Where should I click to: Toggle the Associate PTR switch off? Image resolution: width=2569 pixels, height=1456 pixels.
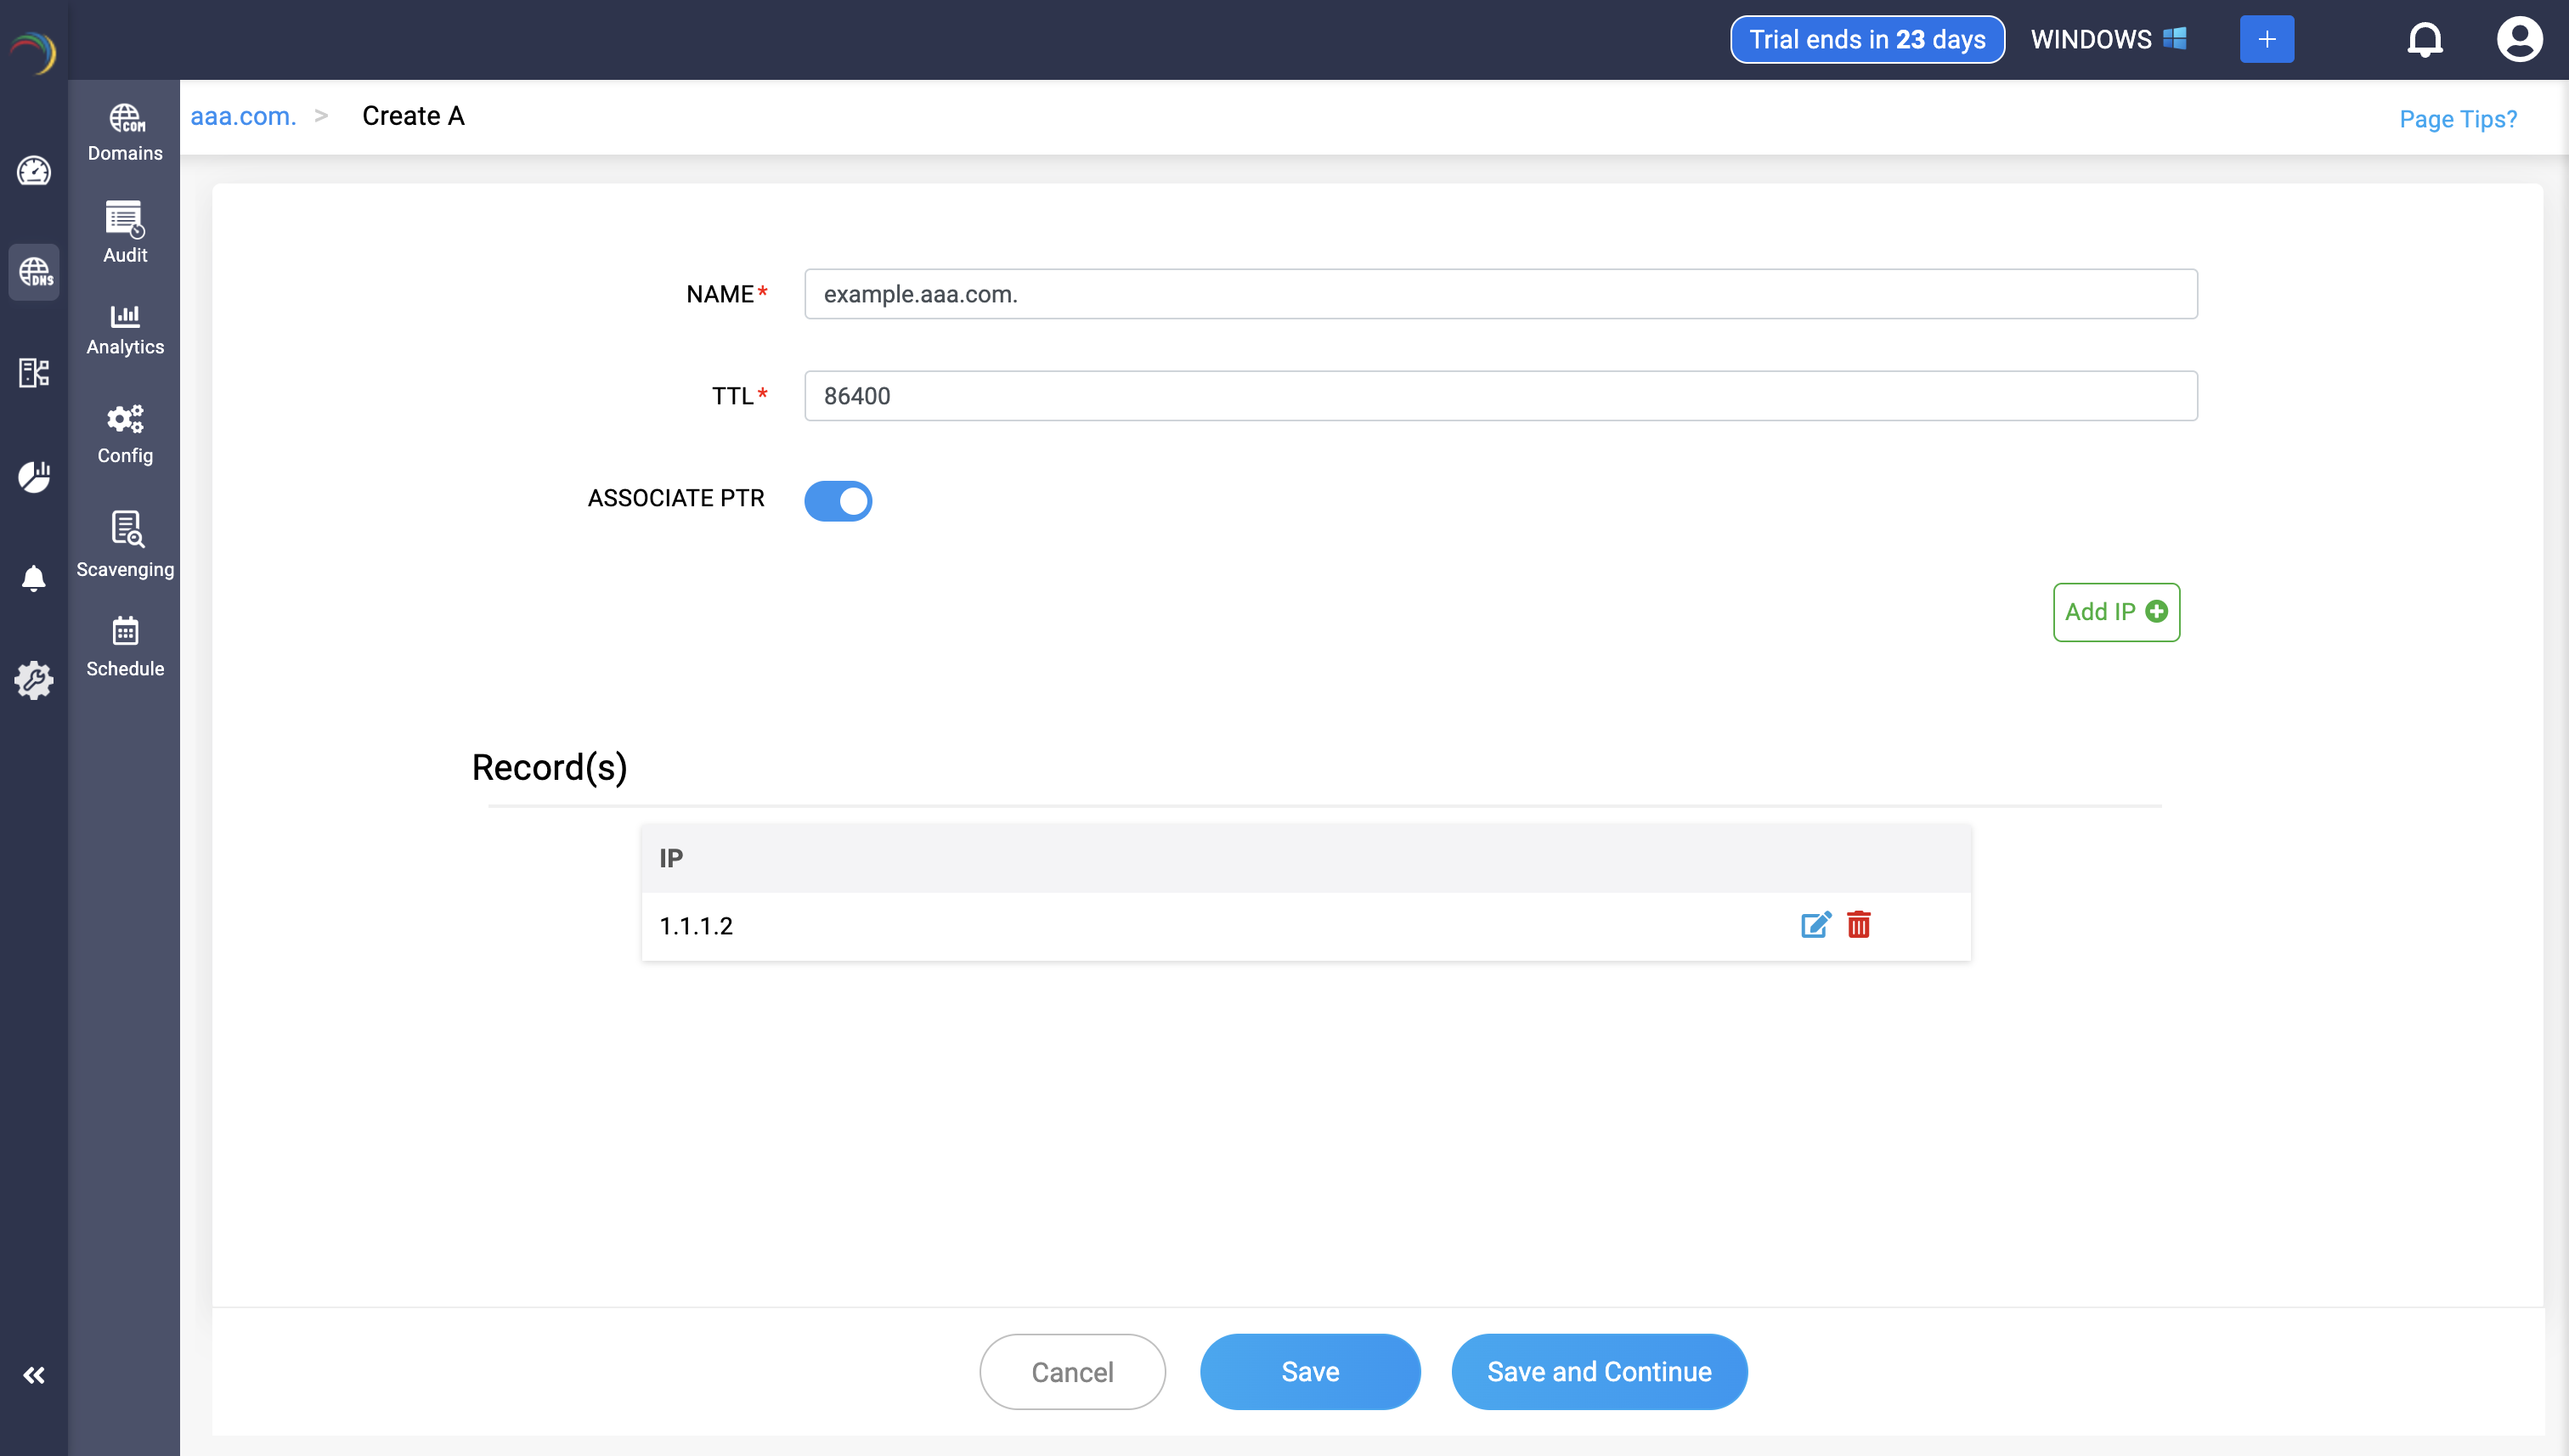tap(838, 500)
